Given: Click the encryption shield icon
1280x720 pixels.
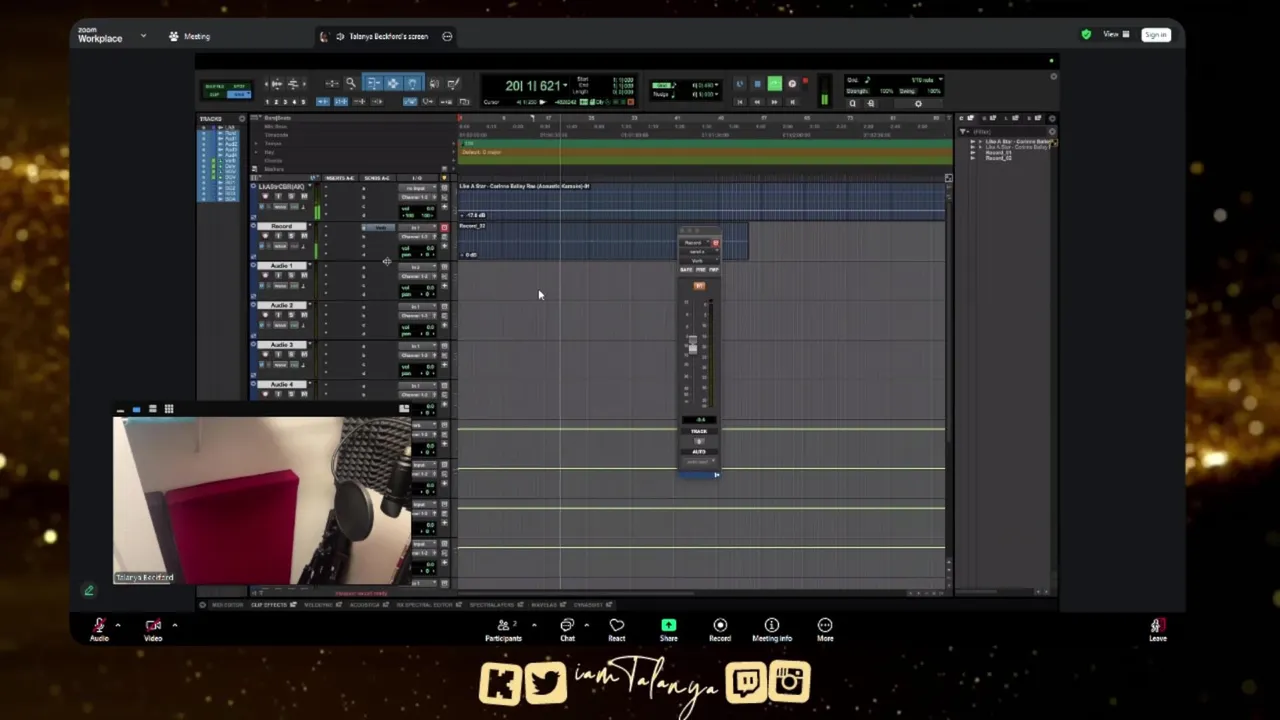Looking at the screenshot, I should click(1086, 35).
